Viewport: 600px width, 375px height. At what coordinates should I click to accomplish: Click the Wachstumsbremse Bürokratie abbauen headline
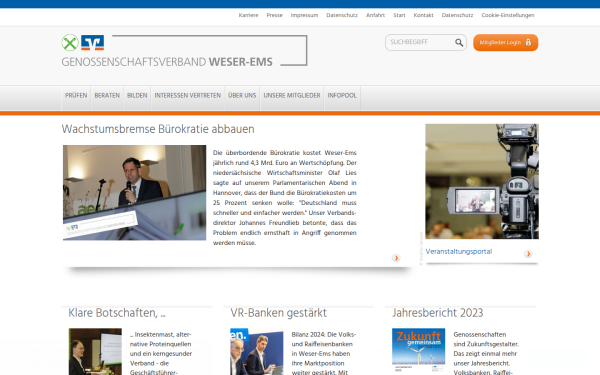[158, 129]
